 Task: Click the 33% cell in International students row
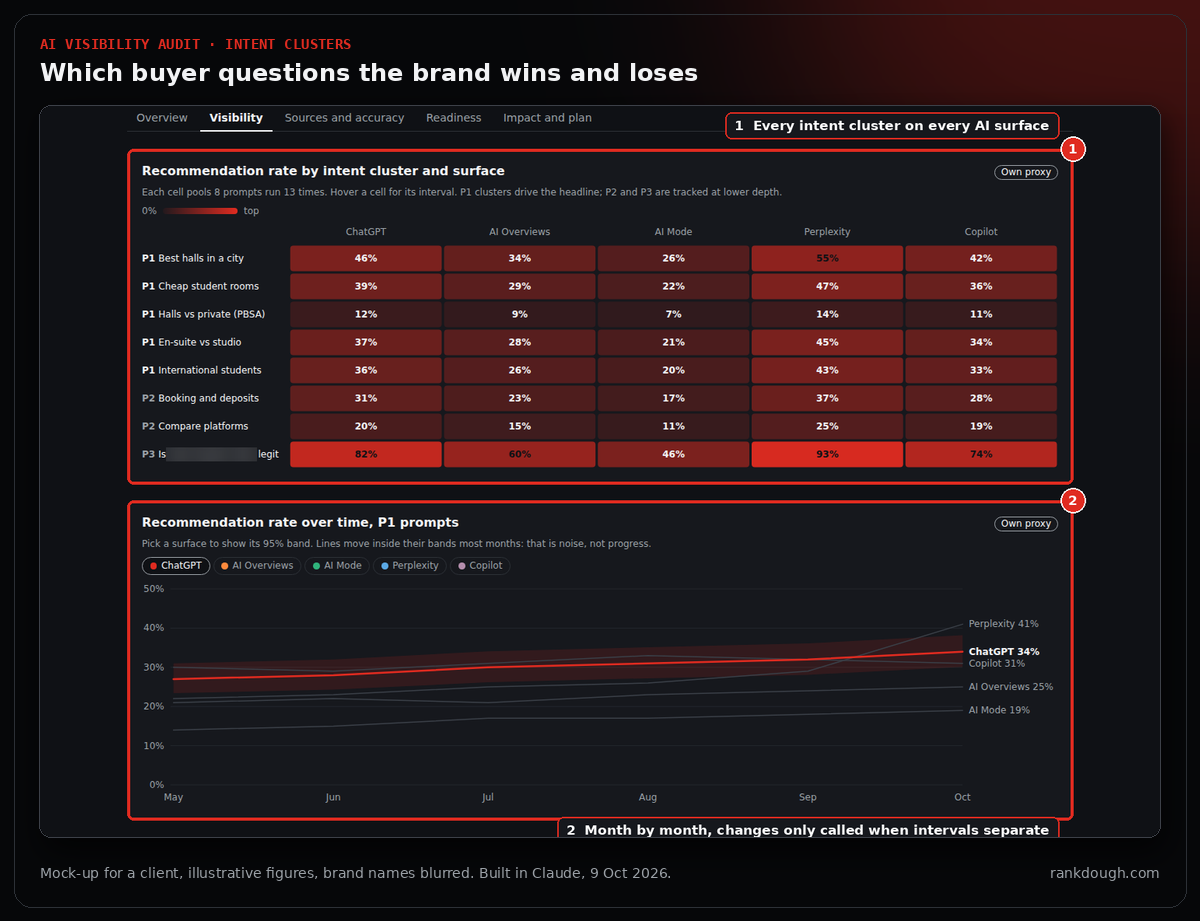click(x=981, y=370)
